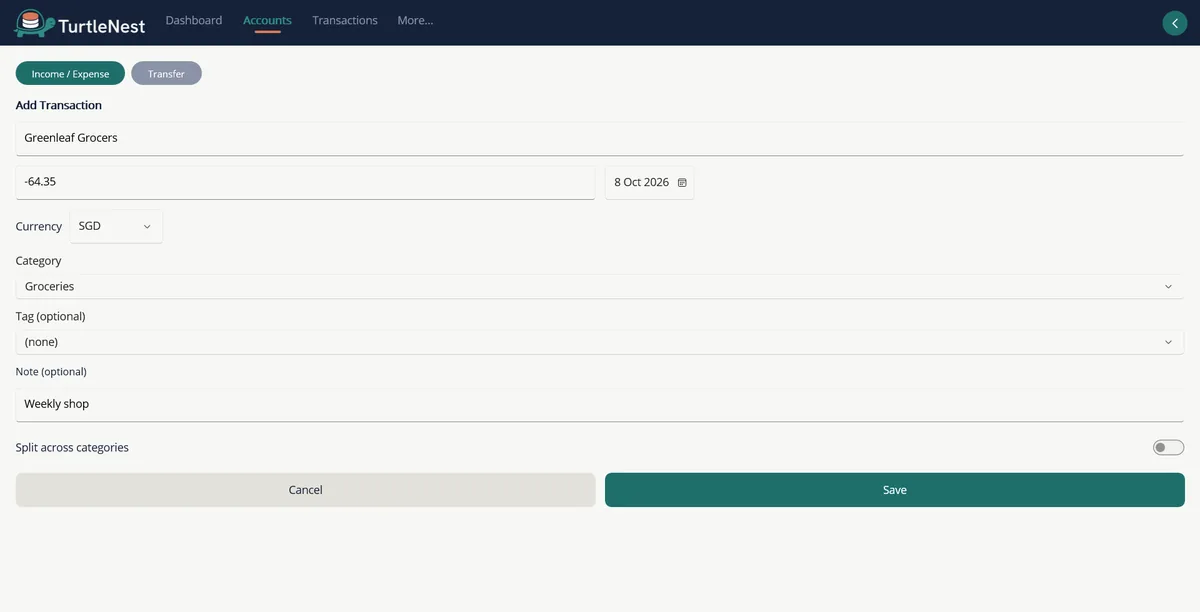Select Income / Expense mode
The height and width of the screenshot is (612, 1200).
click(x=70, y=73)
